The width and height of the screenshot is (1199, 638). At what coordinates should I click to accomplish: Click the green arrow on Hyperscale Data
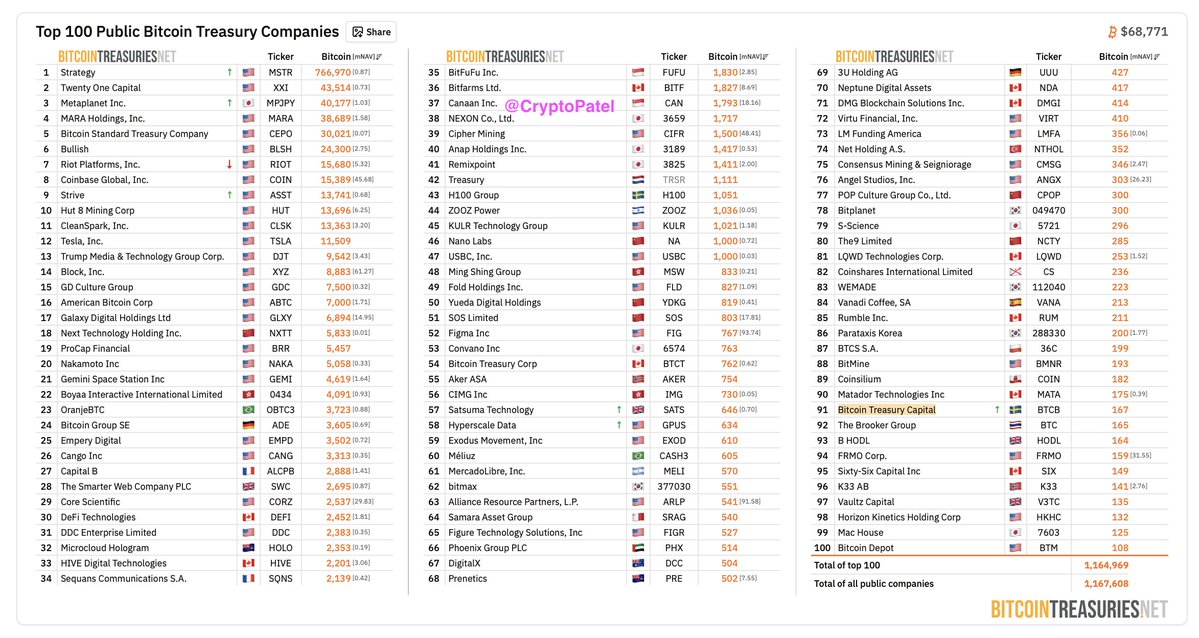pos(619,425)
